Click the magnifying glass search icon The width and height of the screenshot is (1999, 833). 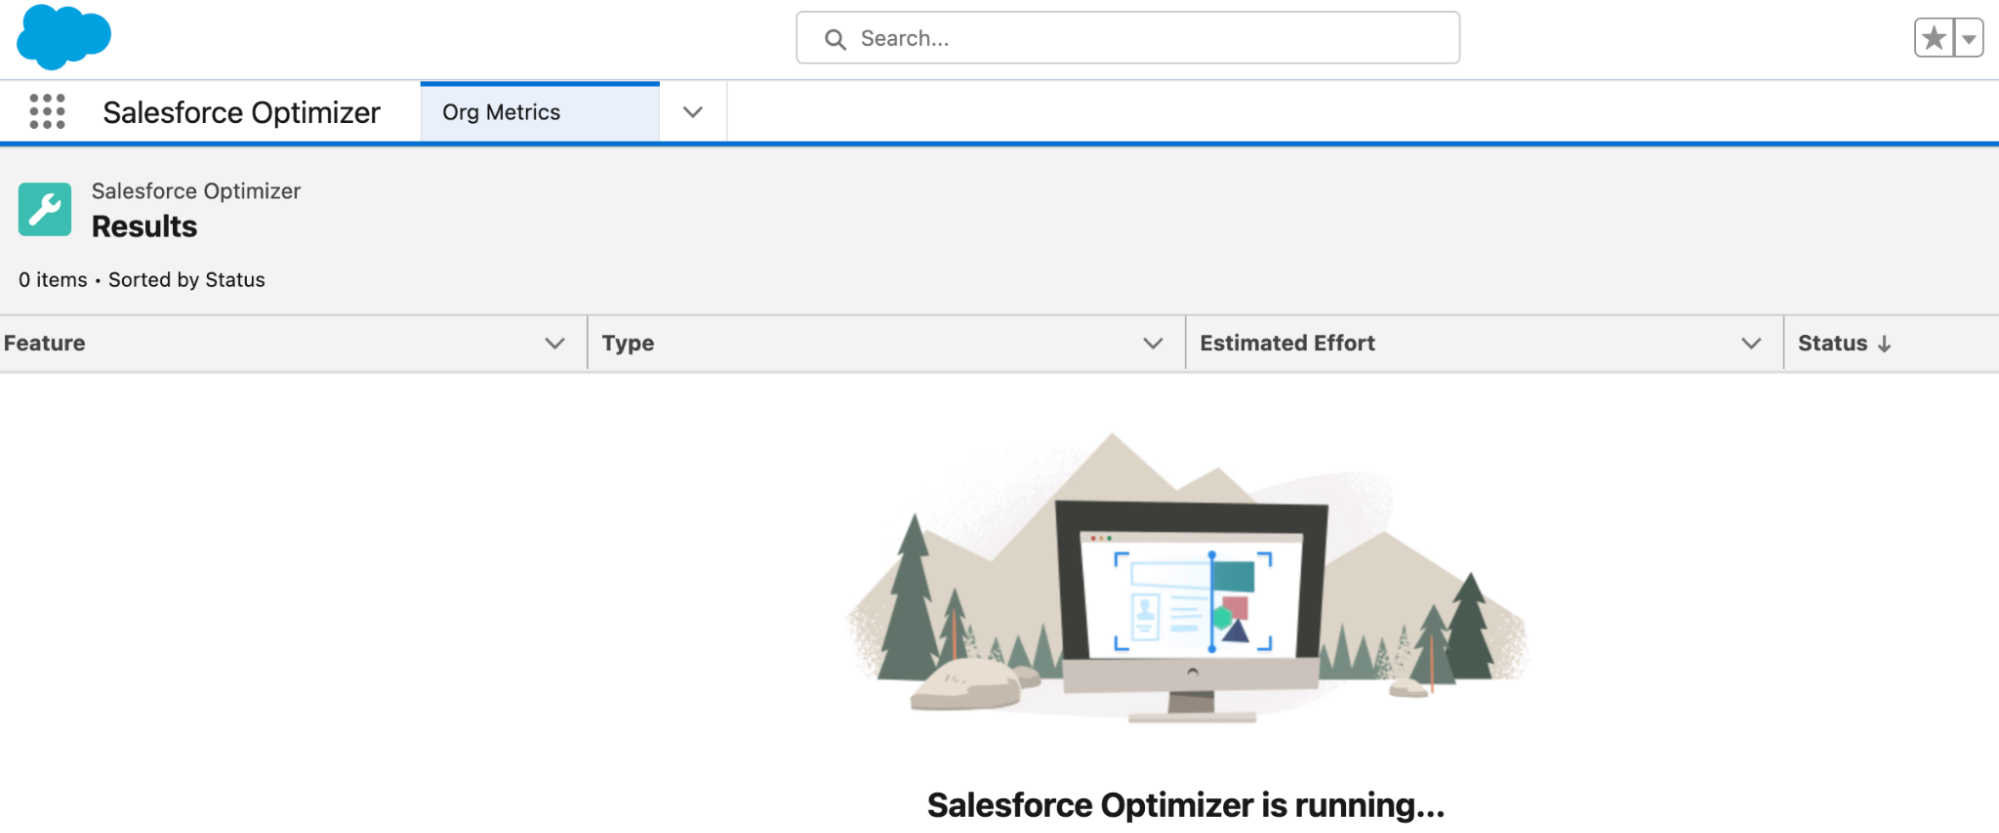(x=835, y=39)
